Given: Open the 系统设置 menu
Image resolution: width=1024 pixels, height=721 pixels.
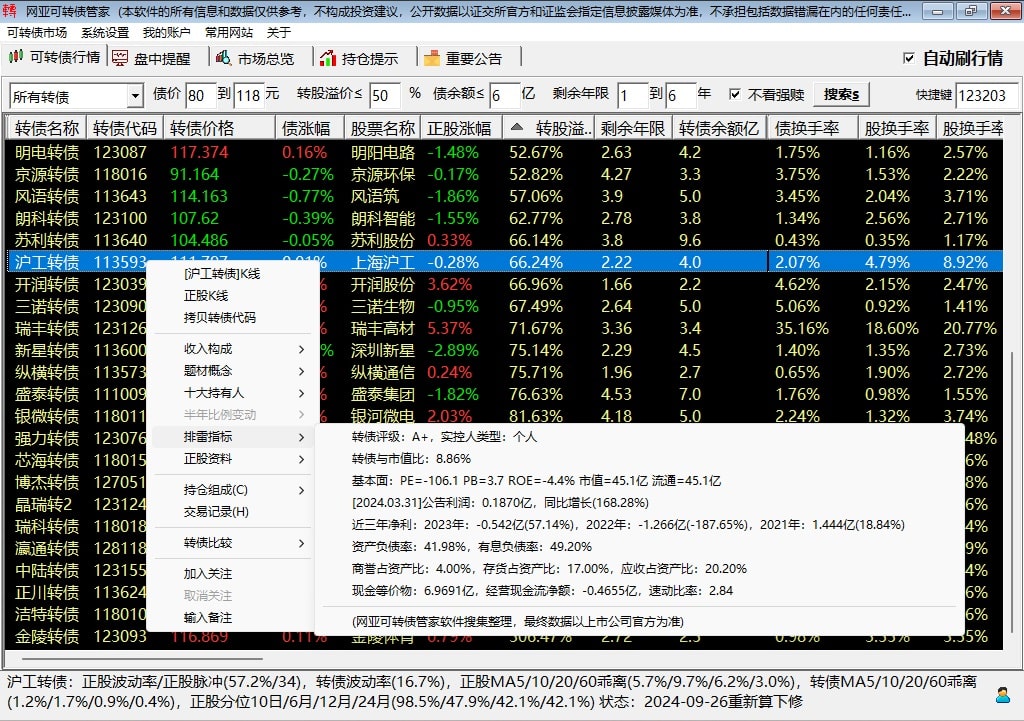Looking at the screenshot, I should coord(105,33).
